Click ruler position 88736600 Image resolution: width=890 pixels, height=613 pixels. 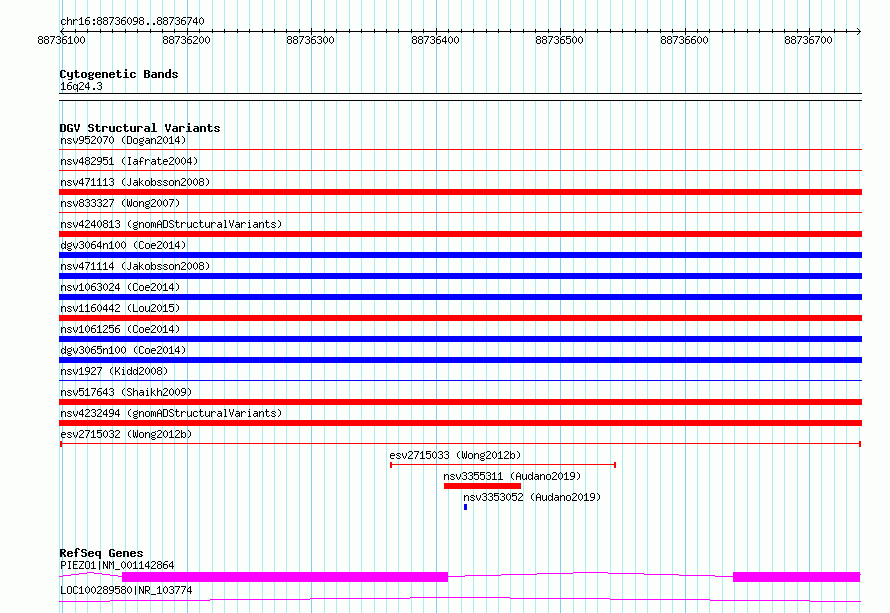pos(685,40)
